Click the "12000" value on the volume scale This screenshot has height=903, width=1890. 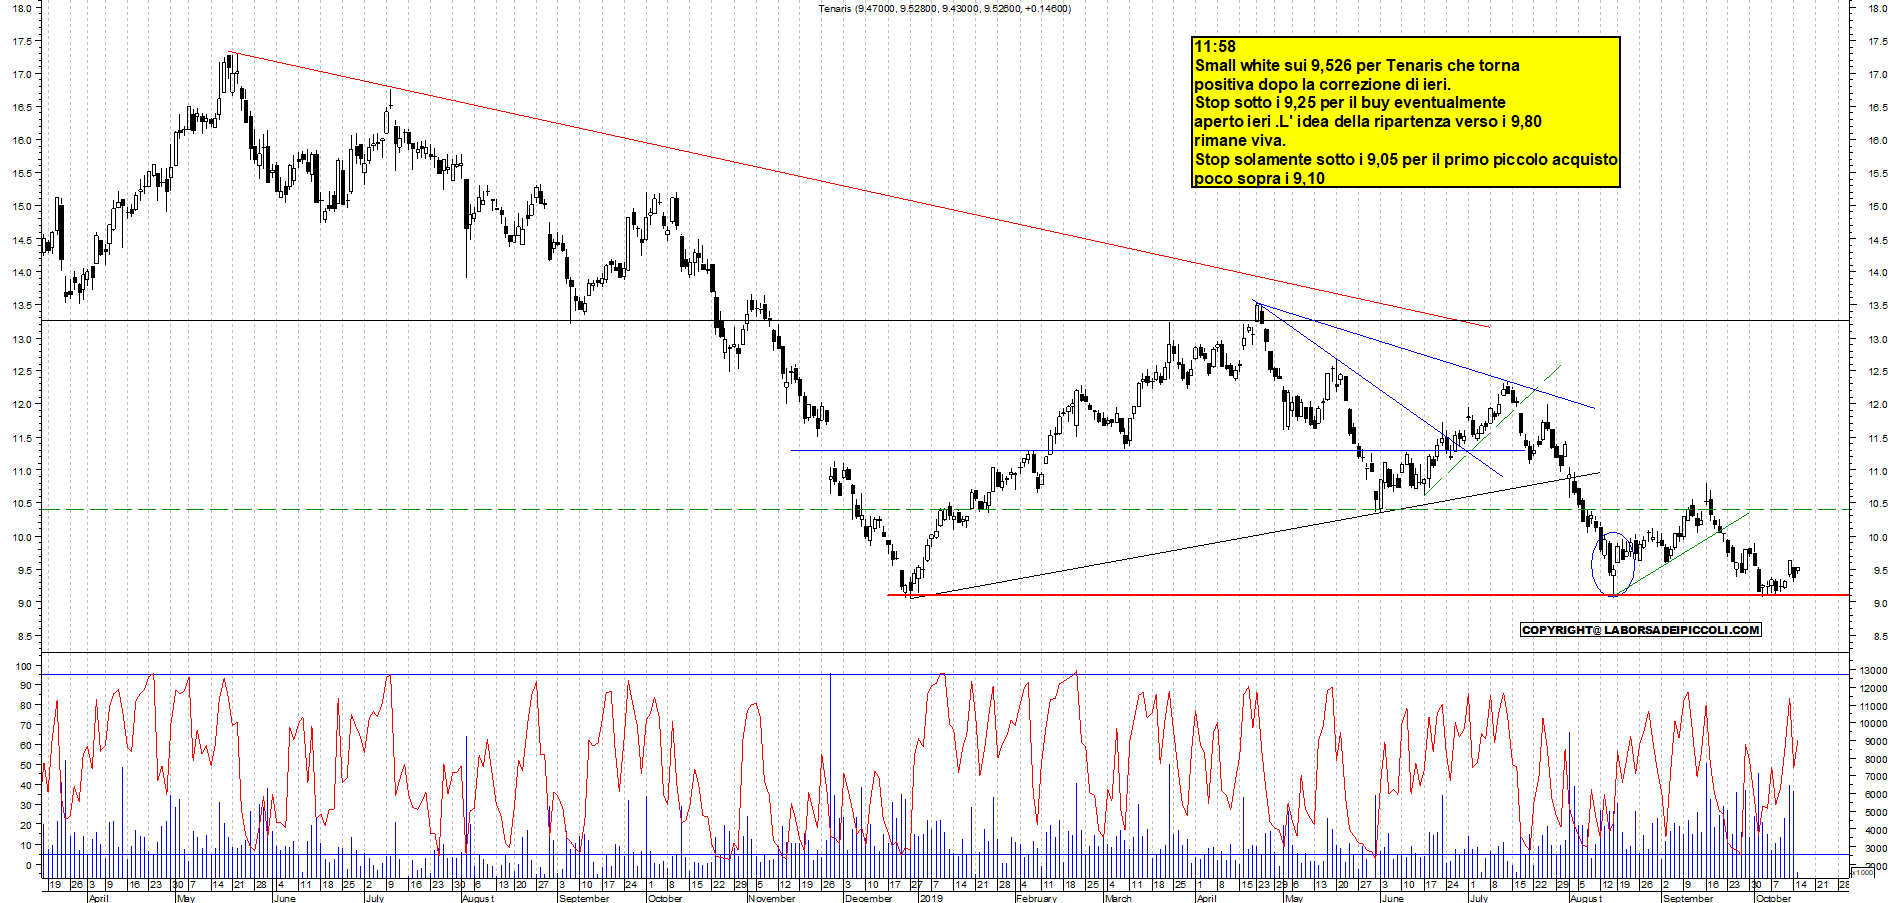click(x=1873, y=688)
